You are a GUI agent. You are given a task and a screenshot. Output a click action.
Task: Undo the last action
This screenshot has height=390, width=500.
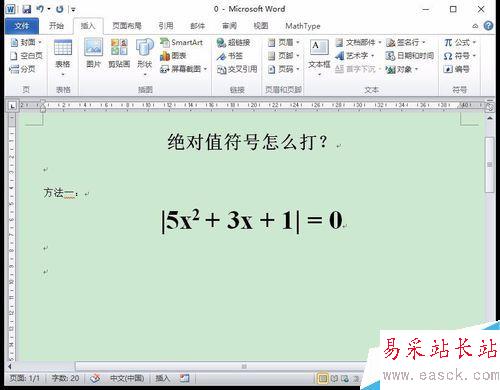tap(40, 9)
